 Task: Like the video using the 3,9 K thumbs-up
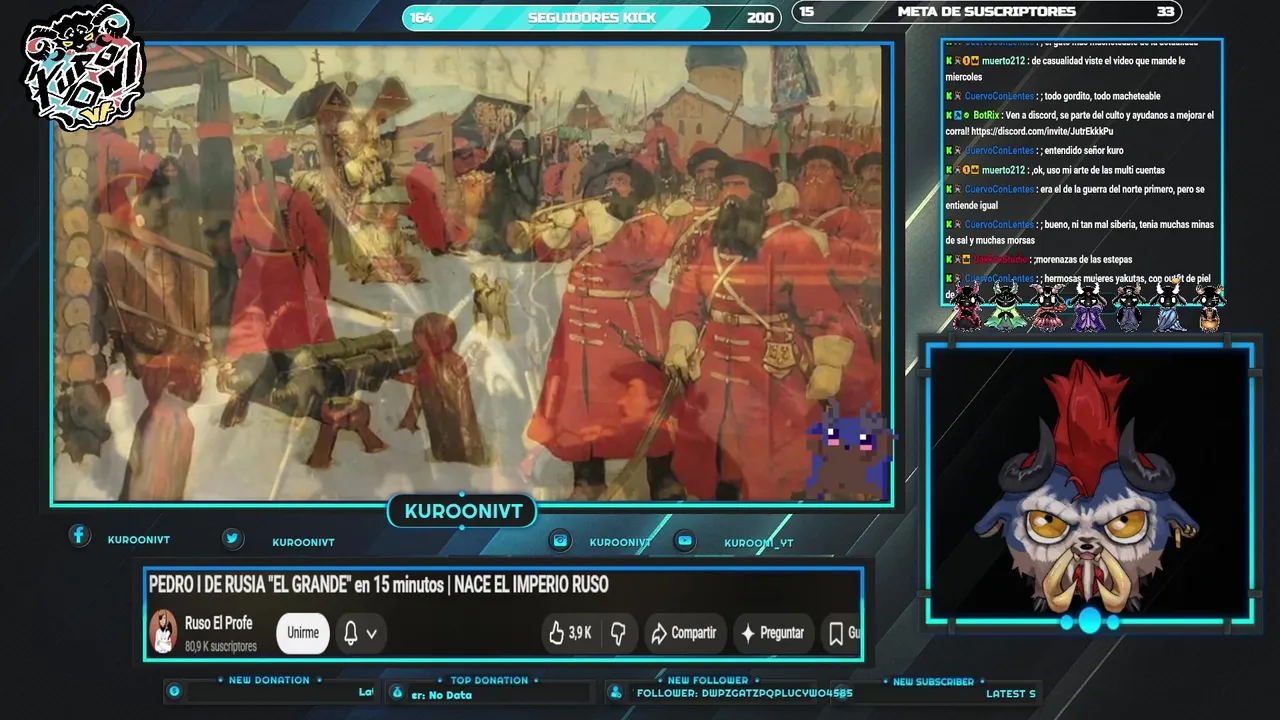tap(569, 633)
